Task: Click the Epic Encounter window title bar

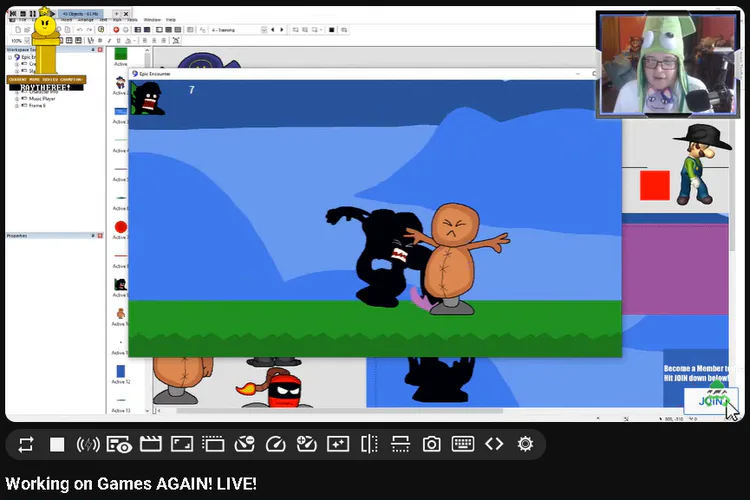Action: coord(364,74)
